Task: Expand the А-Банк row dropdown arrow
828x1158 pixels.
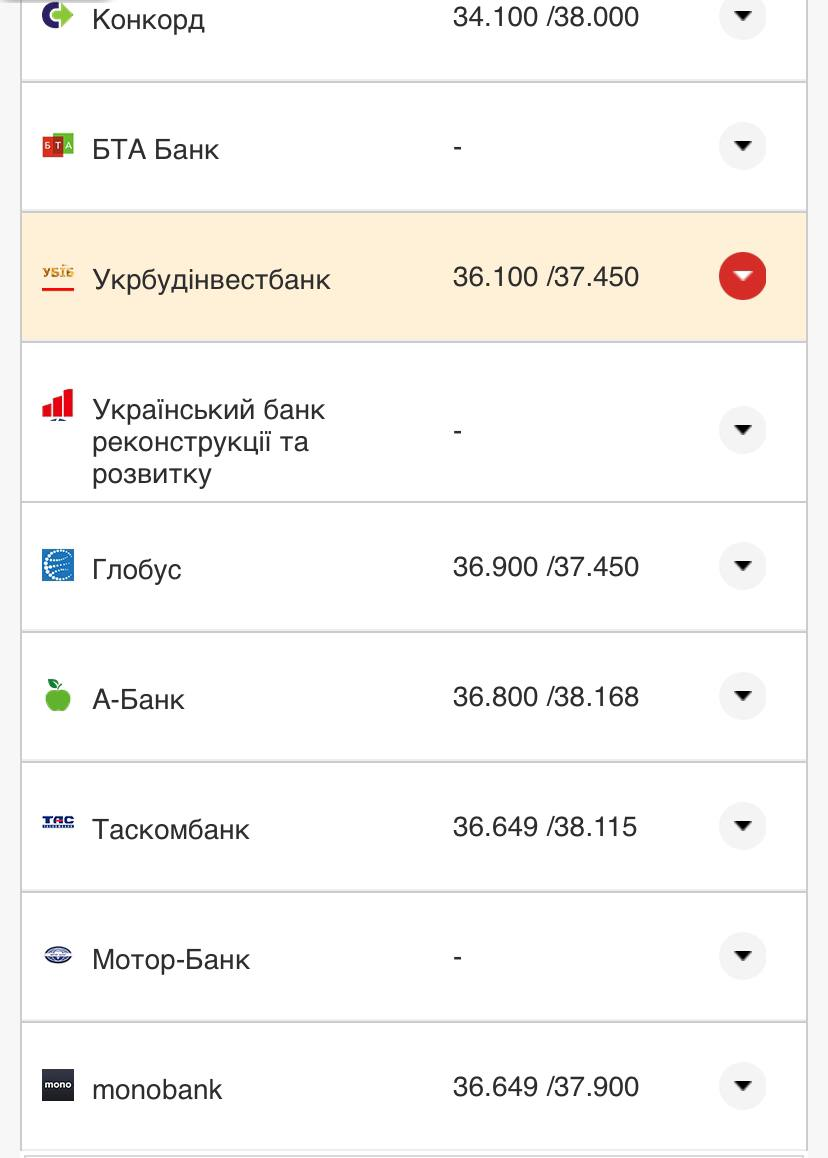Action: coord(742,696)
